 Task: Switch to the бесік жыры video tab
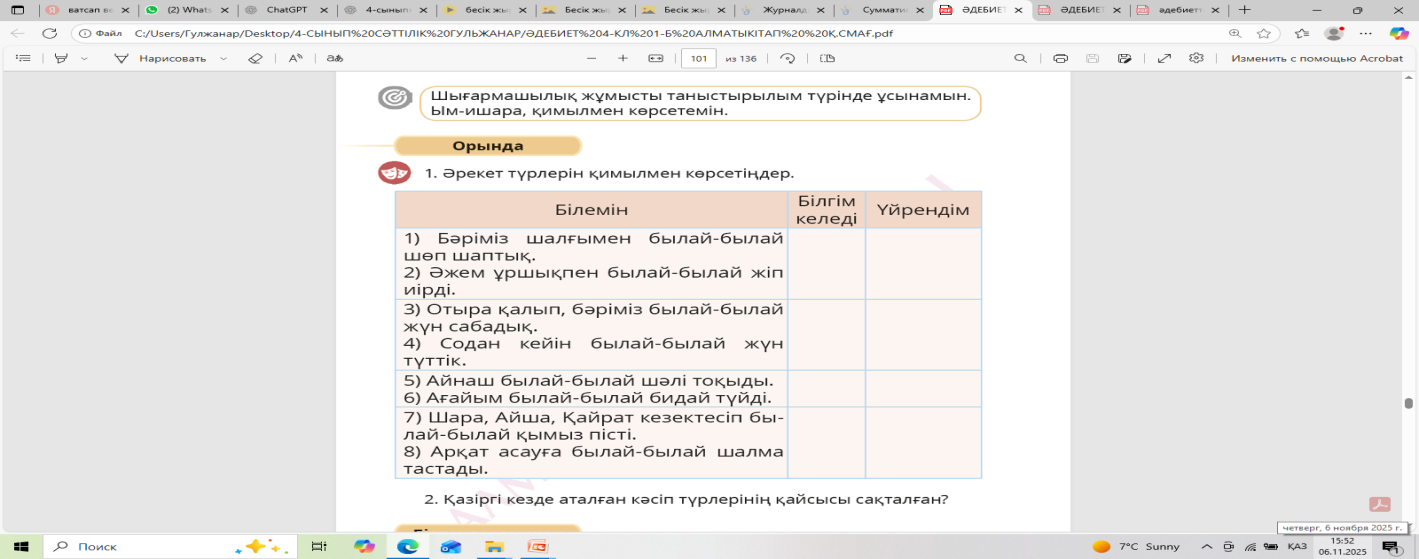tap(485, 9)
